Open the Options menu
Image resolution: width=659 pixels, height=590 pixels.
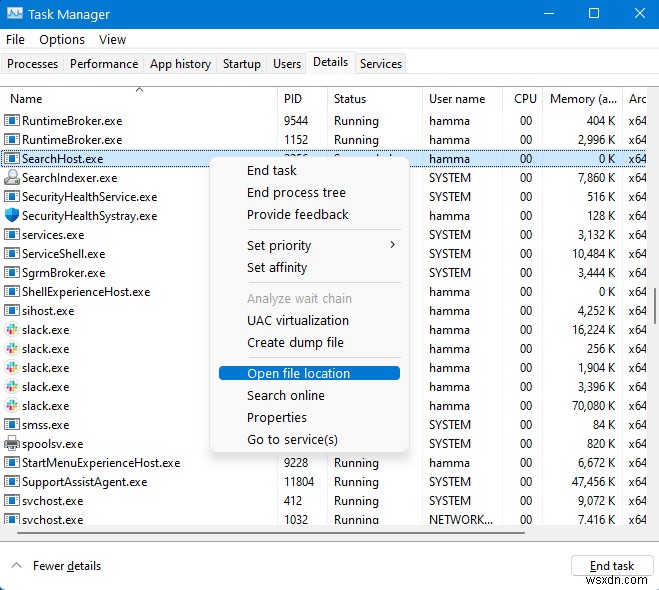[62, 40]
